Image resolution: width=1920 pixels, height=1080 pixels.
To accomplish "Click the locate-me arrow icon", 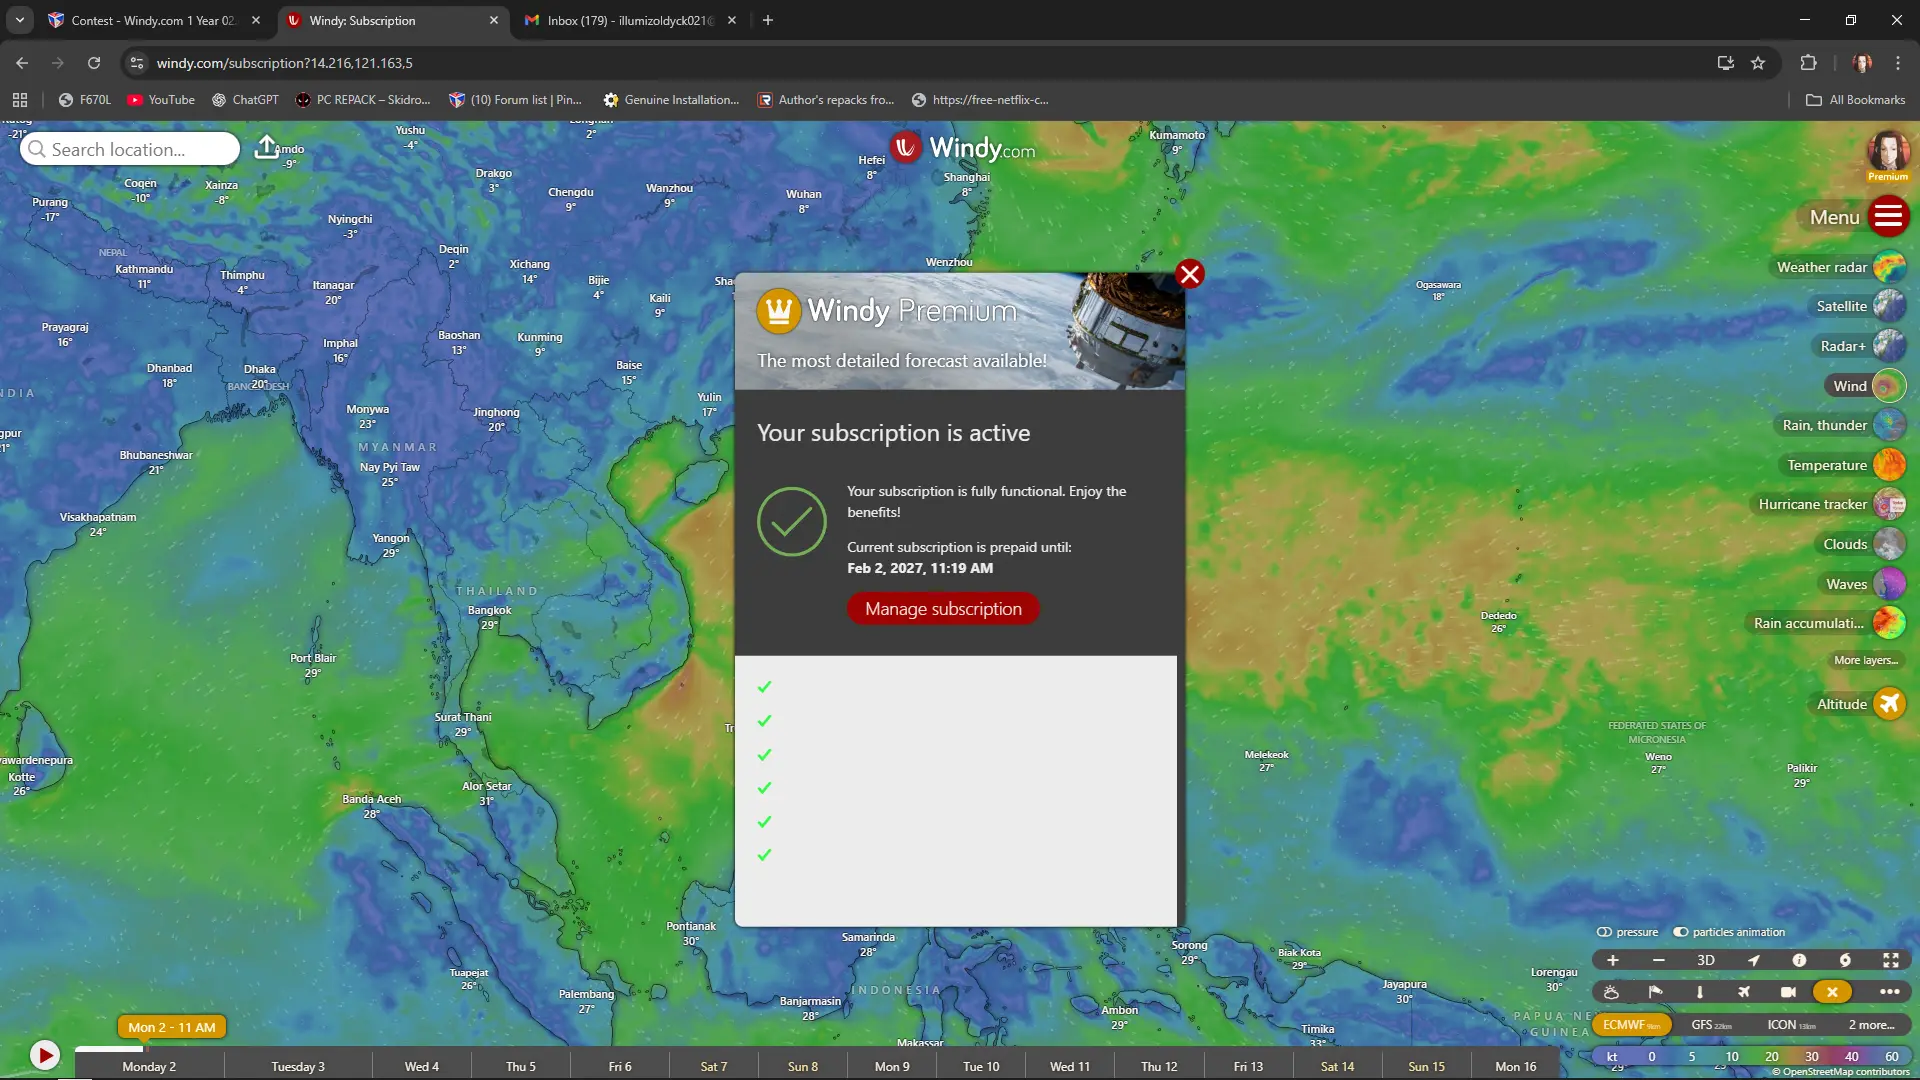I will (x=1753, y=960).
